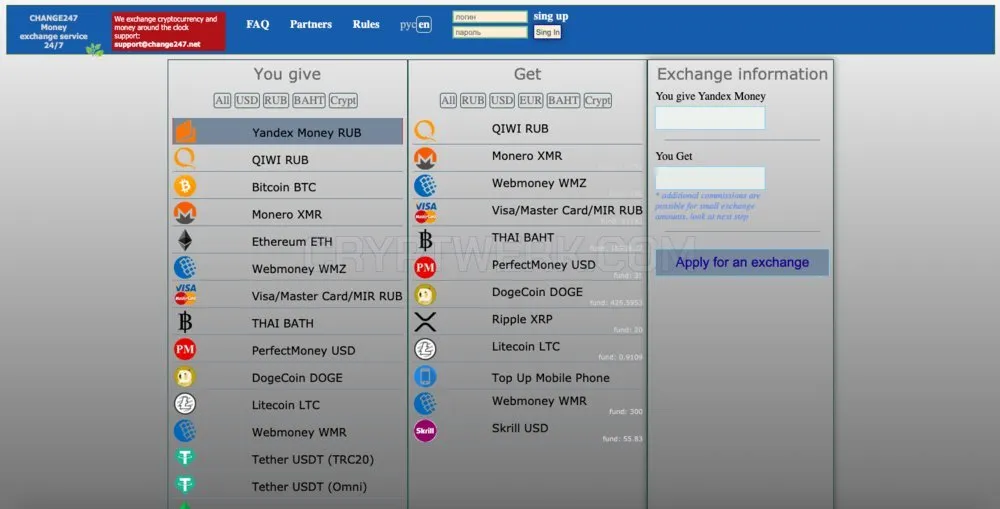Click QIWI icon in the Get list
This screenshot has height=509, width=1000.
pos(425,130)
